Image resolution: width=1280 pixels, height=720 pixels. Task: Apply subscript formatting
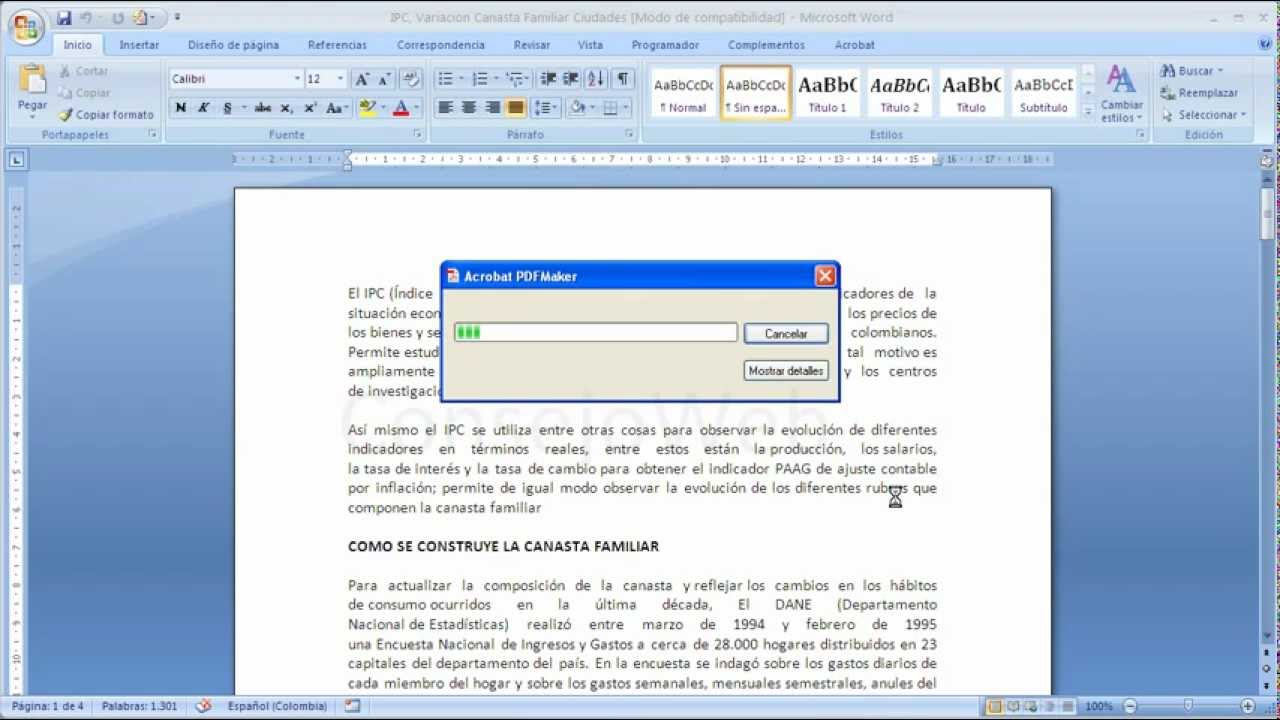click(x=287, y=108)
